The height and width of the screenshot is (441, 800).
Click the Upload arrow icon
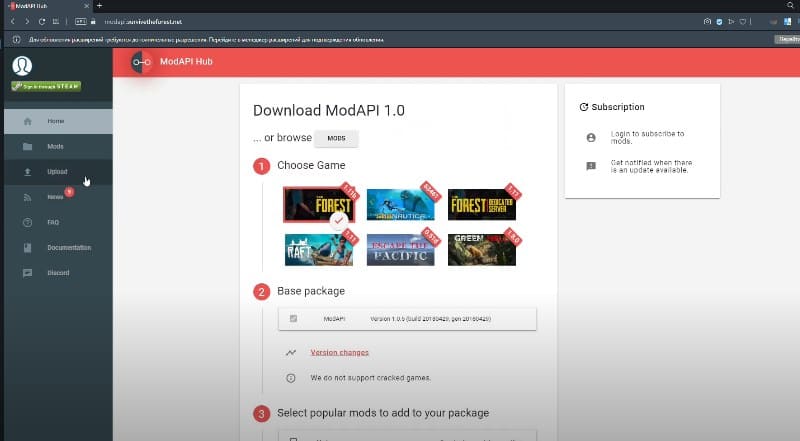pyautogui.click(x=28, y=172)
